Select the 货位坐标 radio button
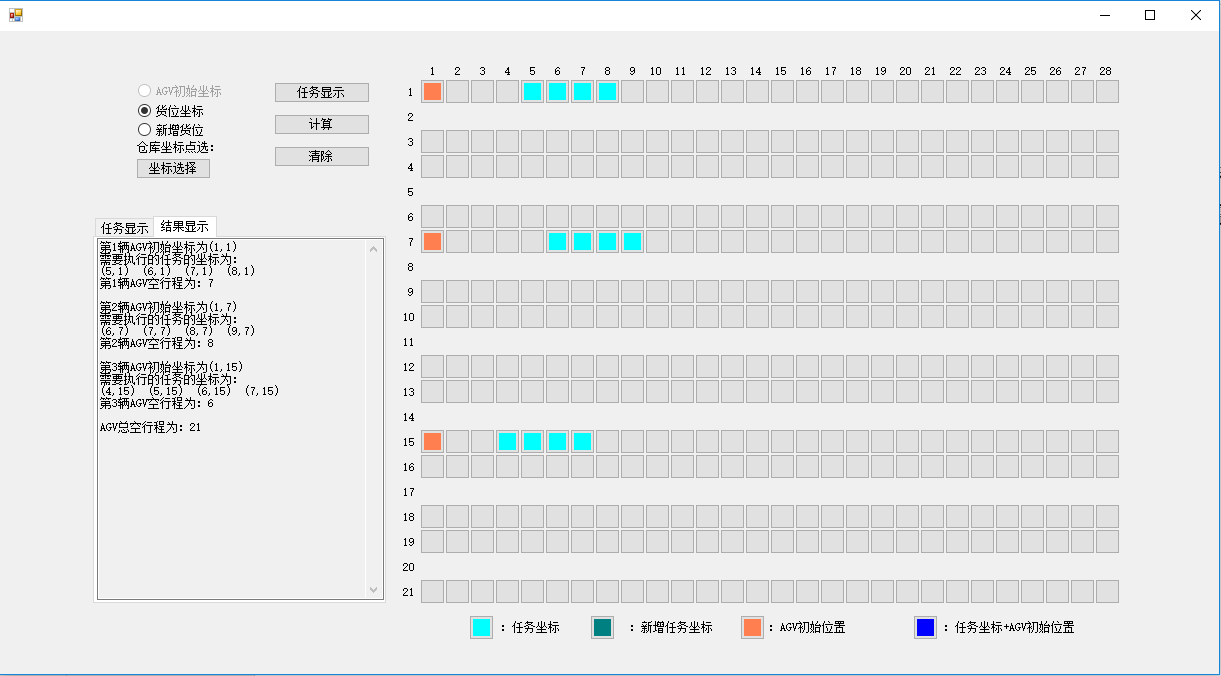1221x676 pixels. click(x=171, y=111)
